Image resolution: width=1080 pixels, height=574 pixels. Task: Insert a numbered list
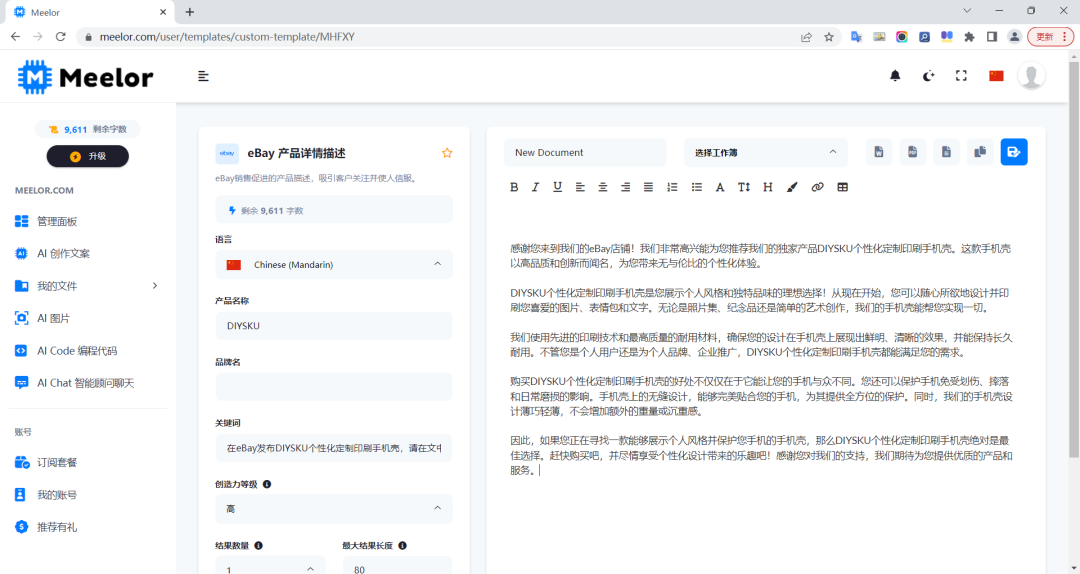tap(672, 187)
